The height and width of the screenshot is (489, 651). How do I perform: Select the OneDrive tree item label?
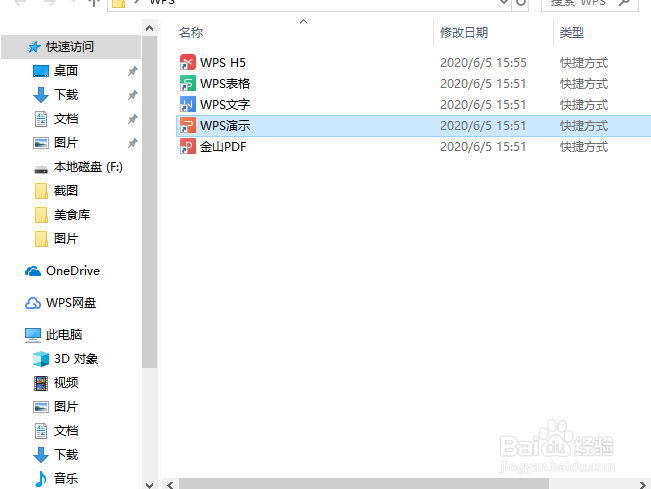tap(73, 271)
